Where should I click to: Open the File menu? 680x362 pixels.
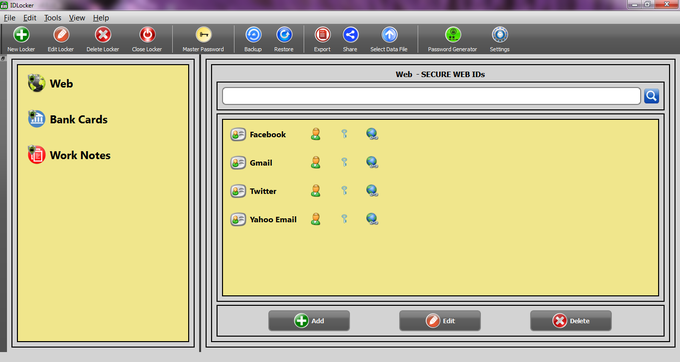9,18
